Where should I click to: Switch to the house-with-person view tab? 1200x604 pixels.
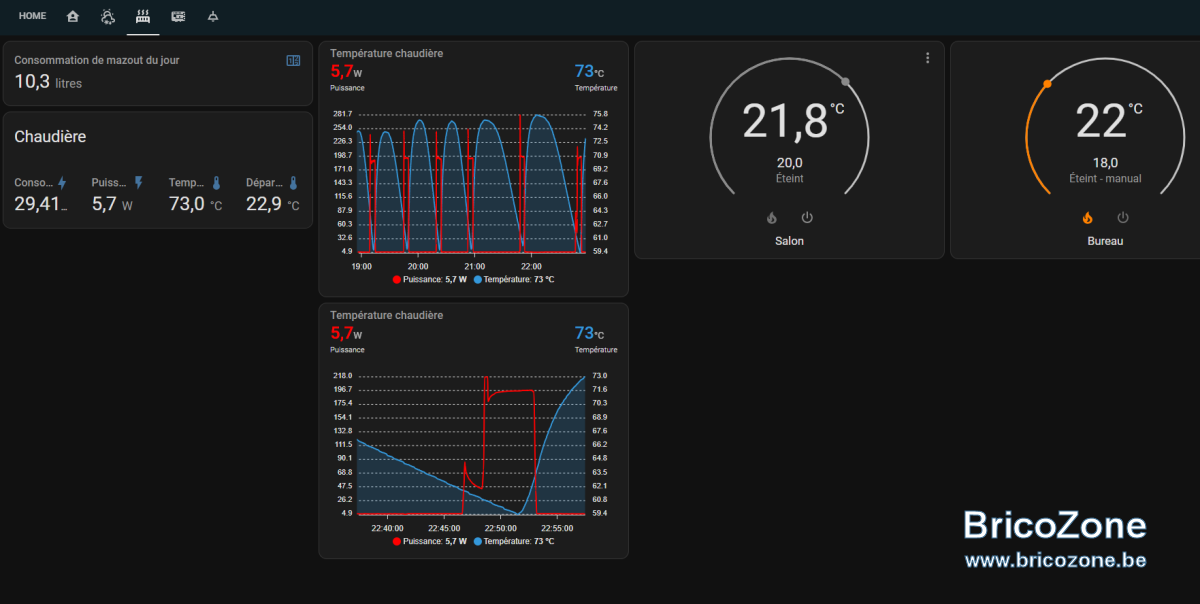coord(72,16)
